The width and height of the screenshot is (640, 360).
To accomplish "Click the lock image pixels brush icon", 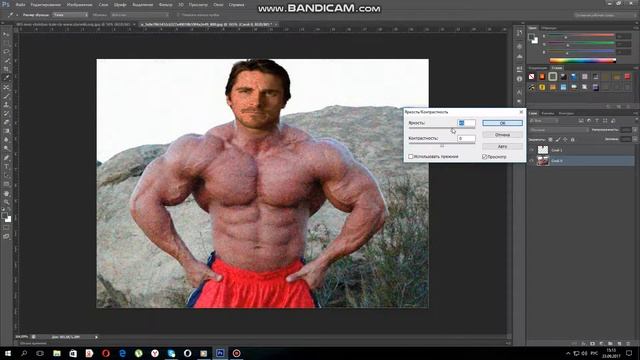I will click(558, 140).
